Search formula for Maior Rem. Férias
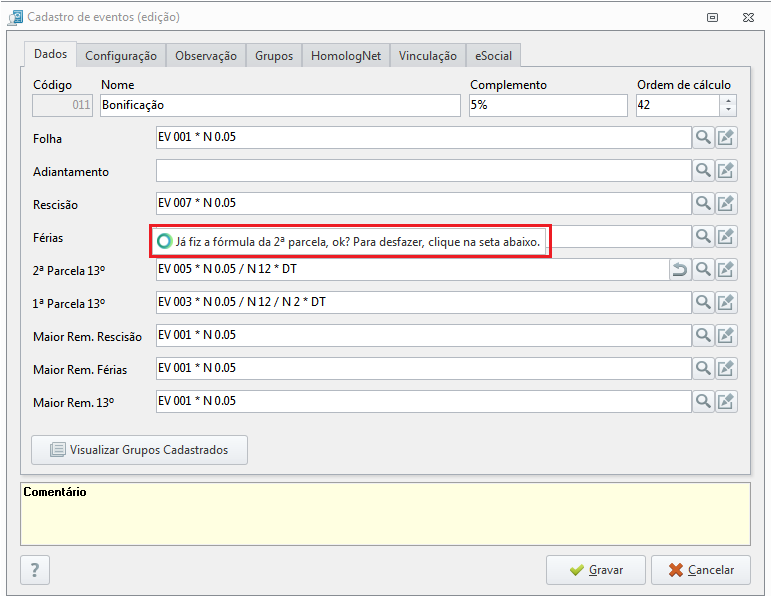Image resolution: width=772 pixels, height=596 pixels. [704, 368]
